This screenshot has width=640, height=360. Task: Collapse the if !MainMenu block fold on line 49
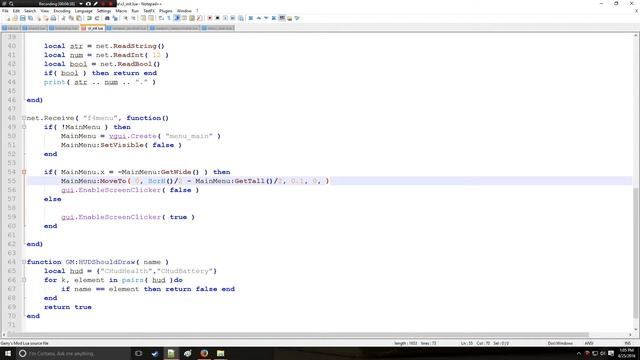point(24,127)
